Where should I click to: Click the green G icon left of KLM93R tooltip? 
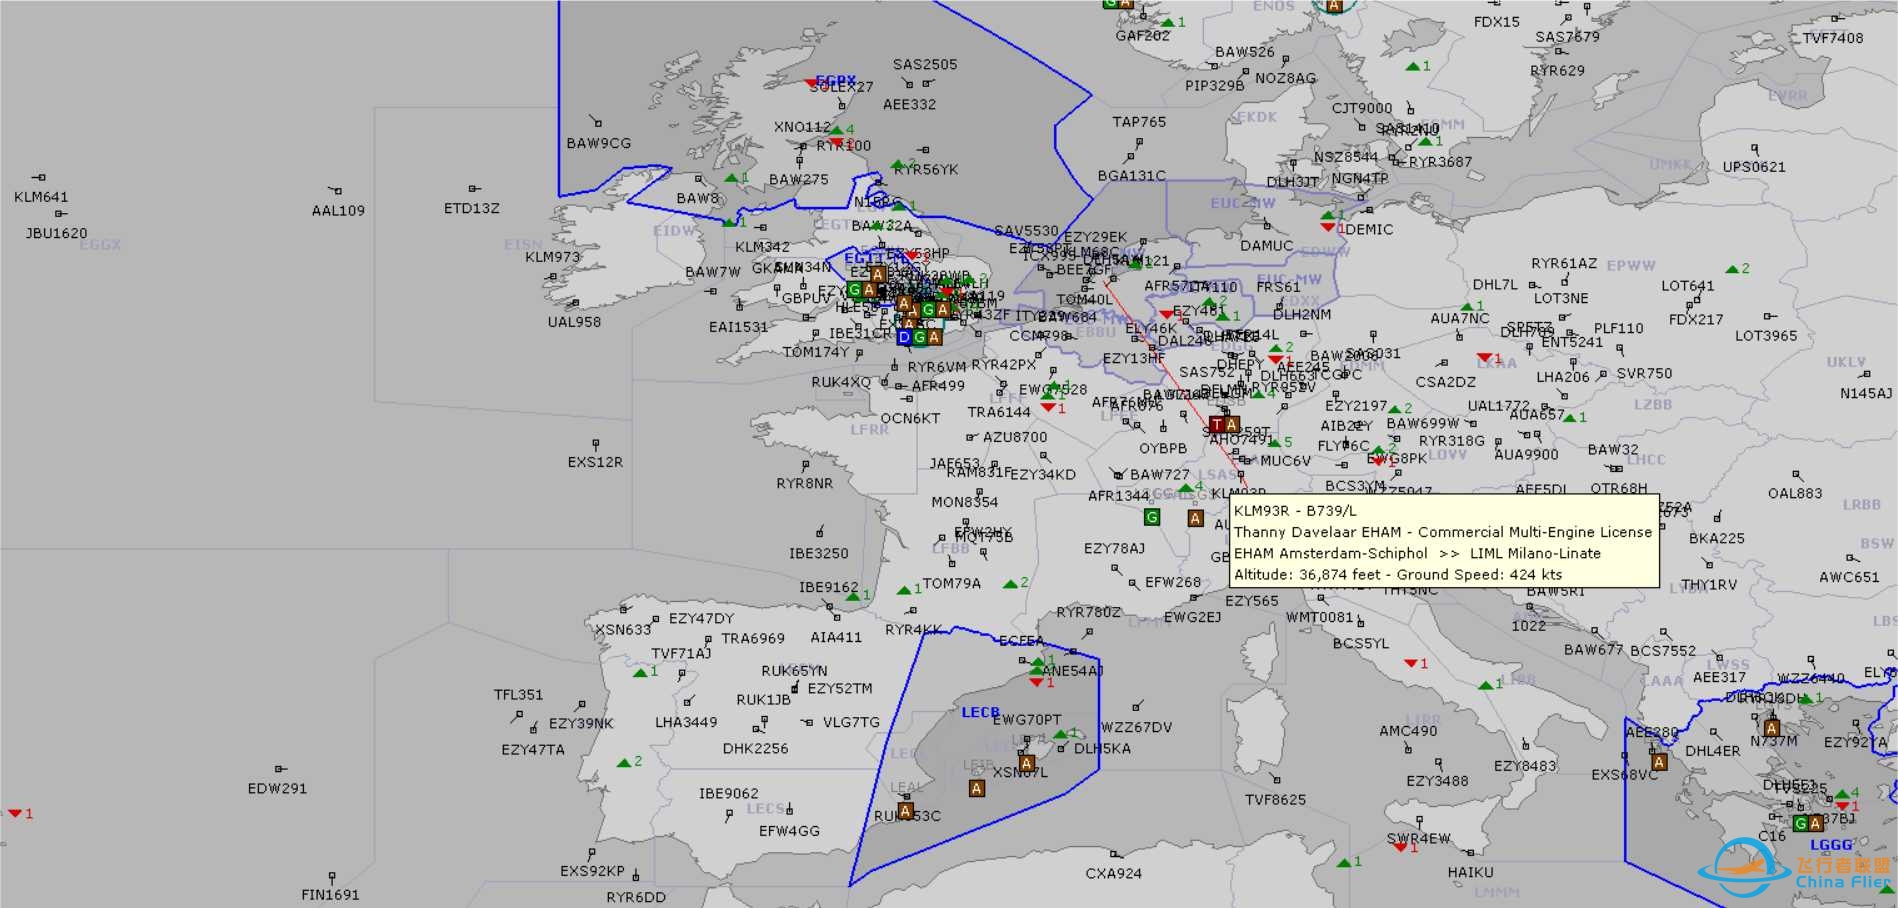click(x=1152, y=517)
